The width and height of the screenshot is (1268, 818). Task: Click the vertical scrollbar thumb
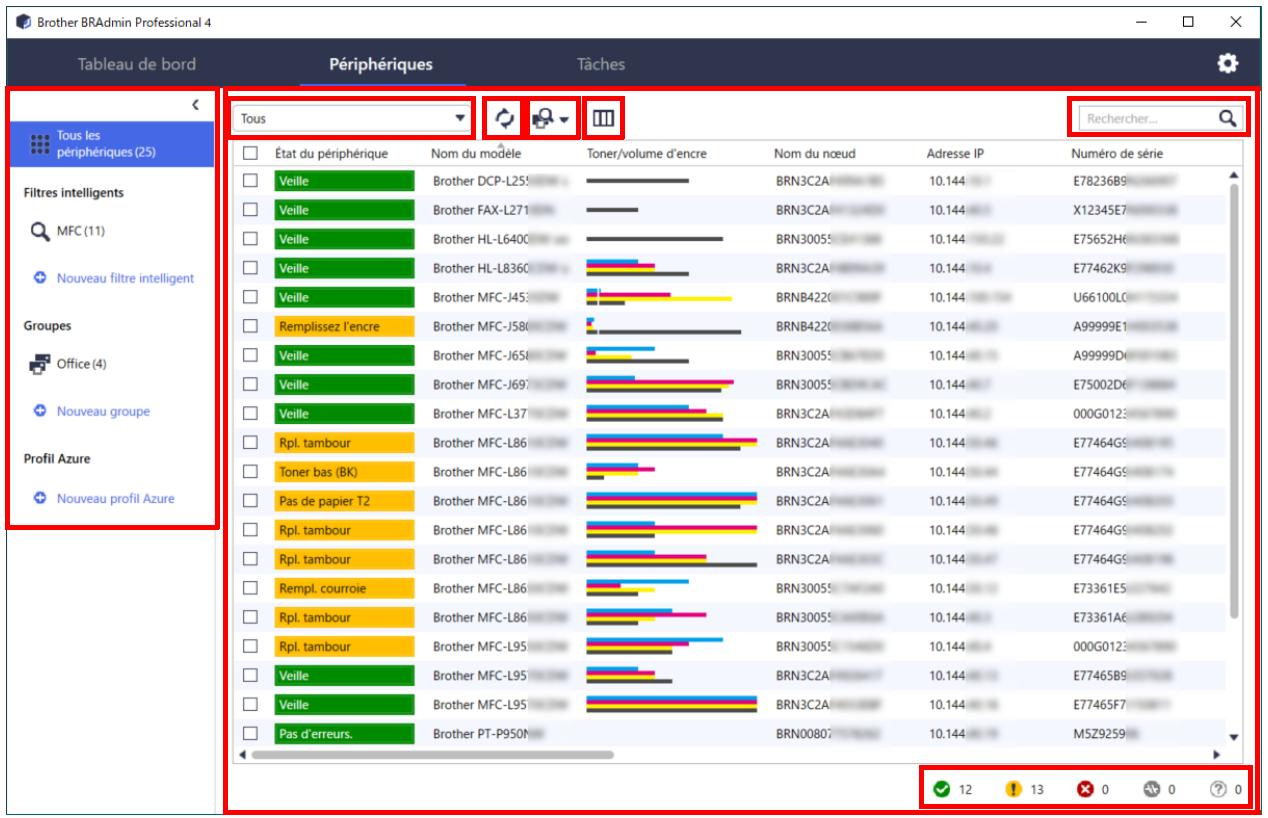pos(1233,400)
